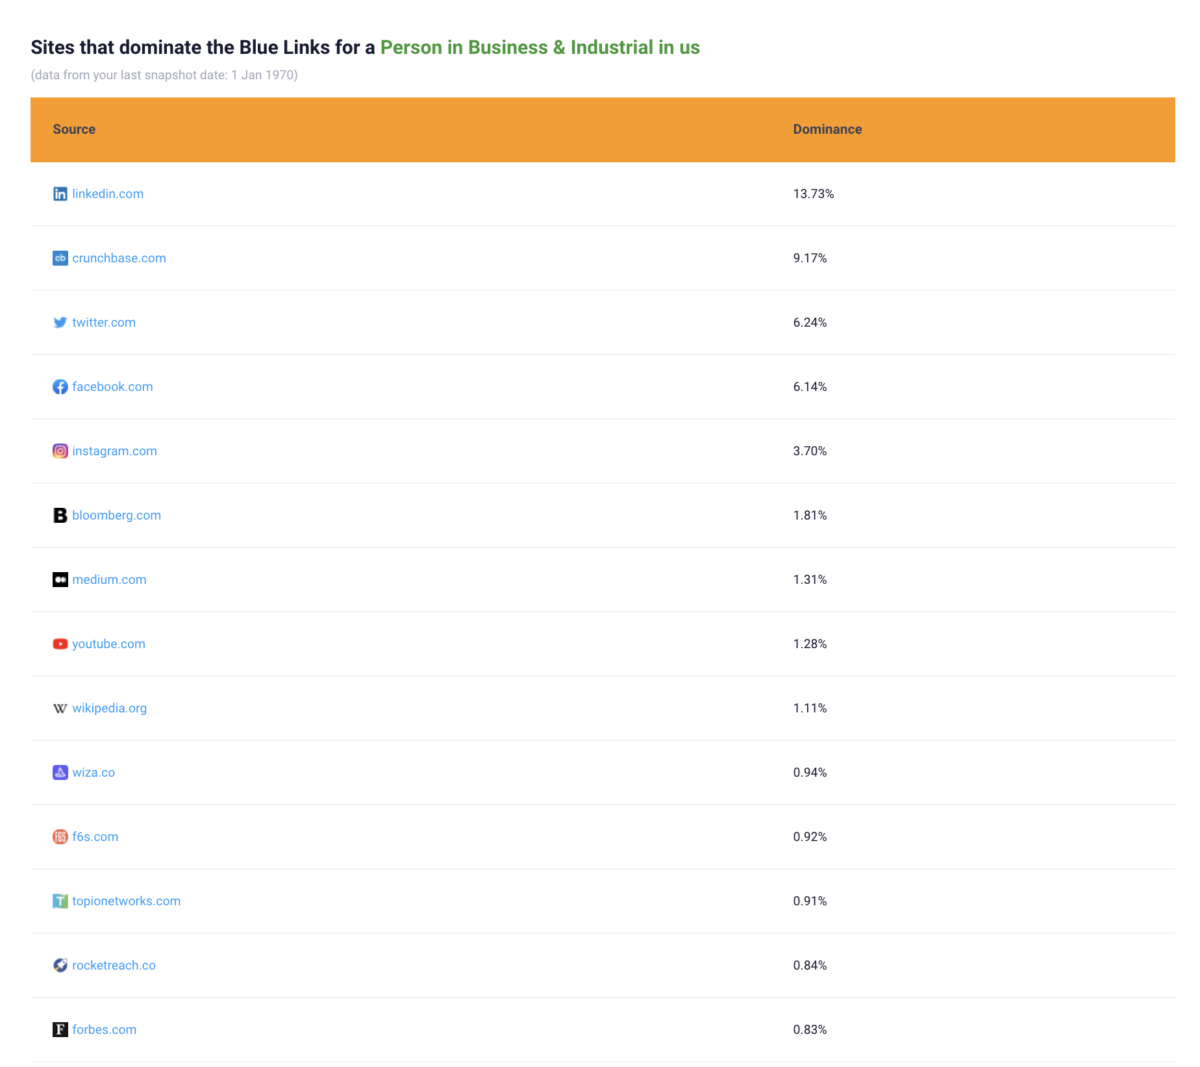Image resolution: width=1200 pixels, height=1067 pixels.
Task: Click the 0.91% dominance cell
Action: 810,901
